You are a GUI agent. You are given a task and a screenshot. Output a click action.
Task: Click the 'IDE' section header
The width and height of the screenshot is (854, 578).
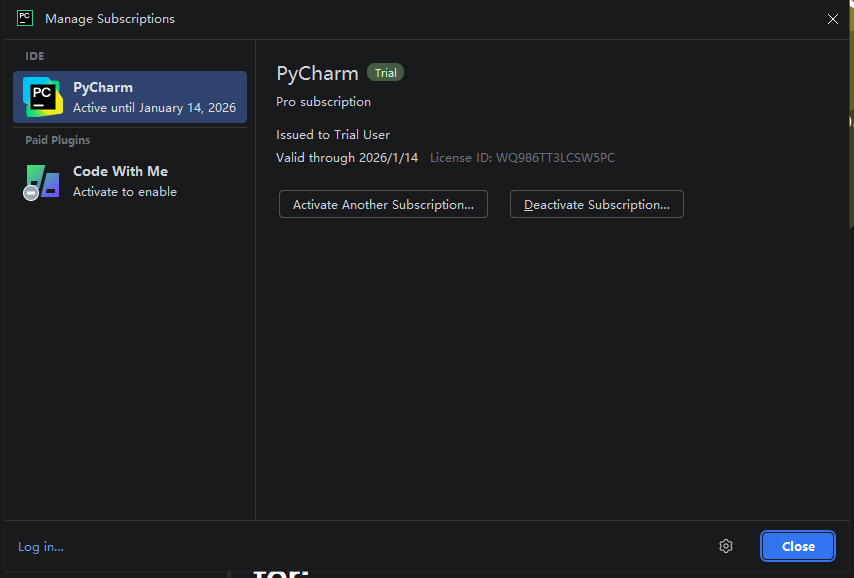coord(35,56)
